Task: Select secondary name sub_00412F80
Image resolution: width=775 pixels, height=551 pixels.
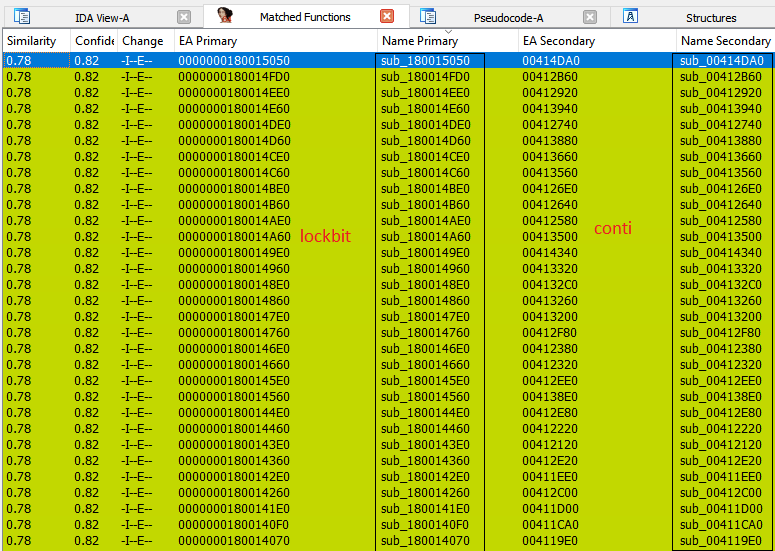Action: pyautogui.click(x=721, y=333)
